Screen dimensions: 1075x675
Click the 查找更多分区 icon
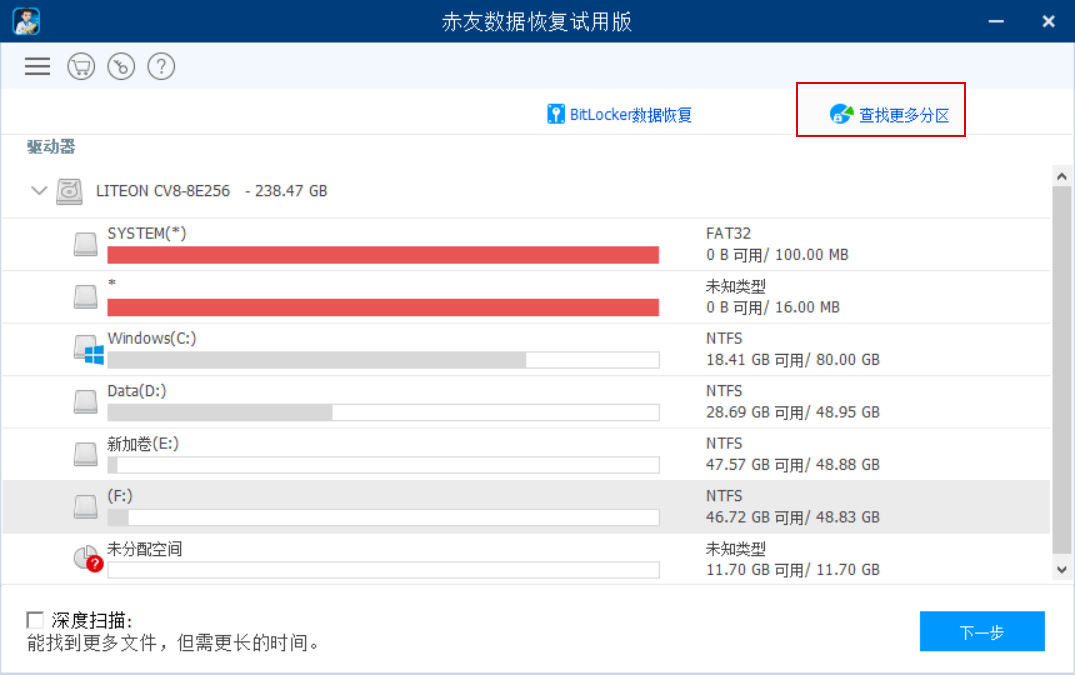[841, 114]
